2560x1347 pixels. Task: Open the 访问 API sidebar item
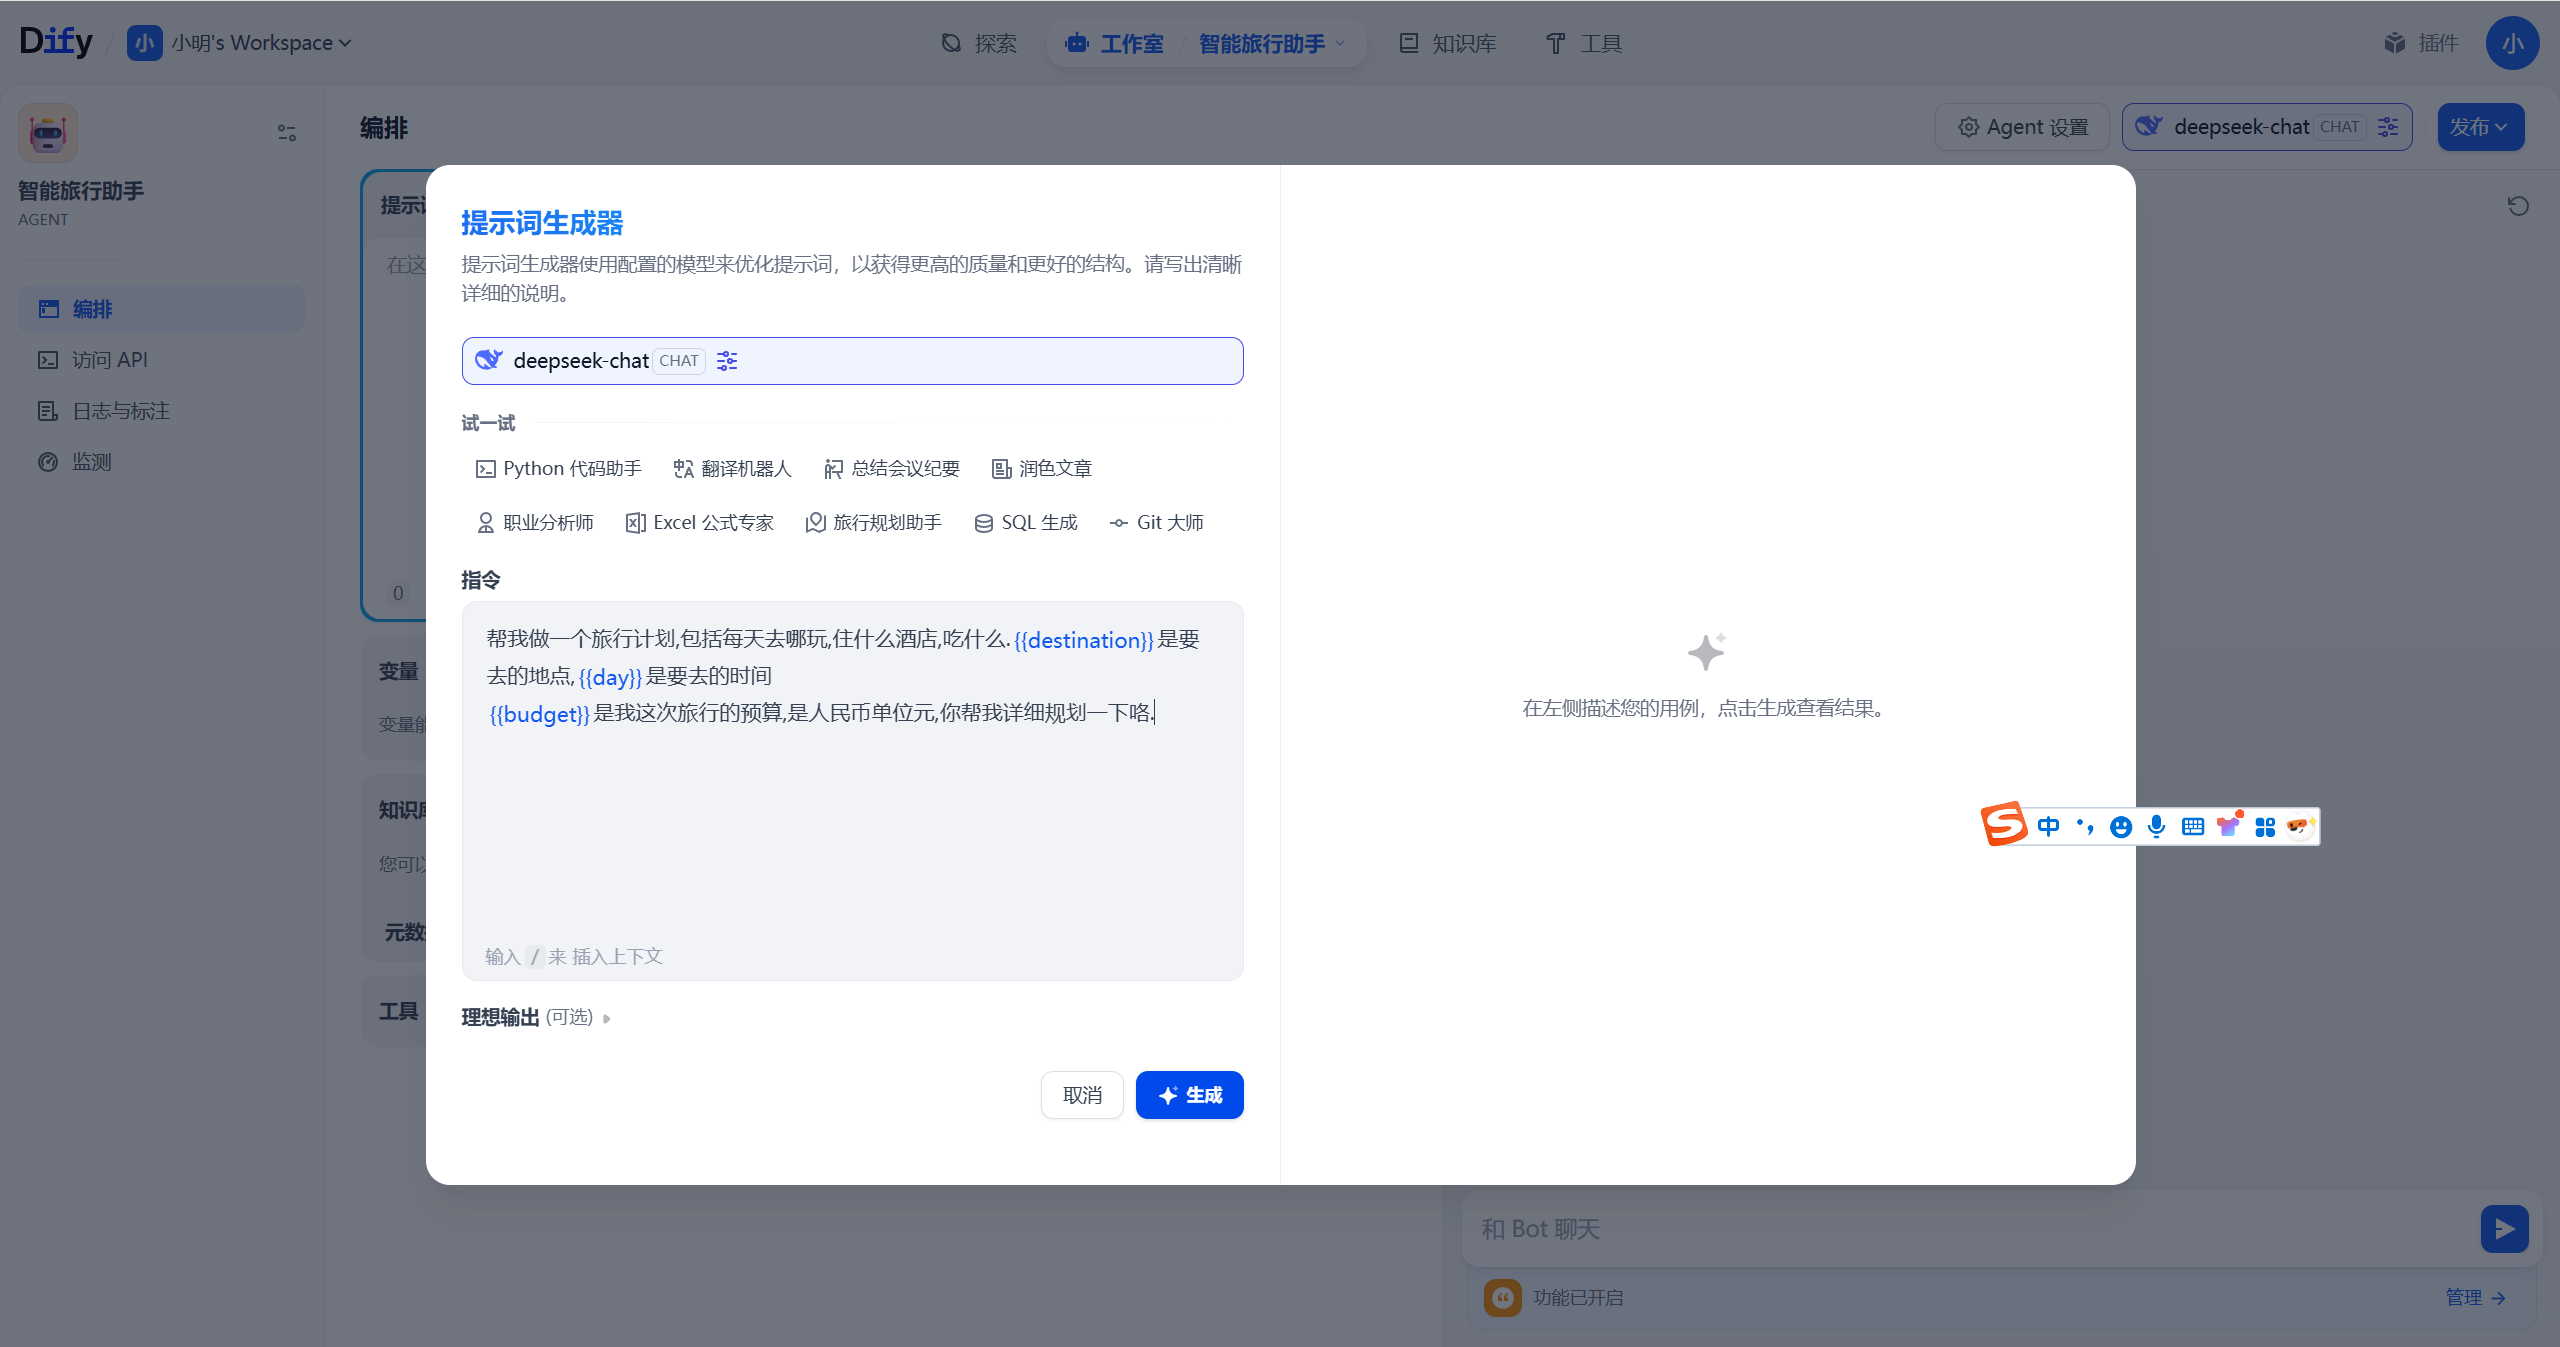(x=109, y=360)
